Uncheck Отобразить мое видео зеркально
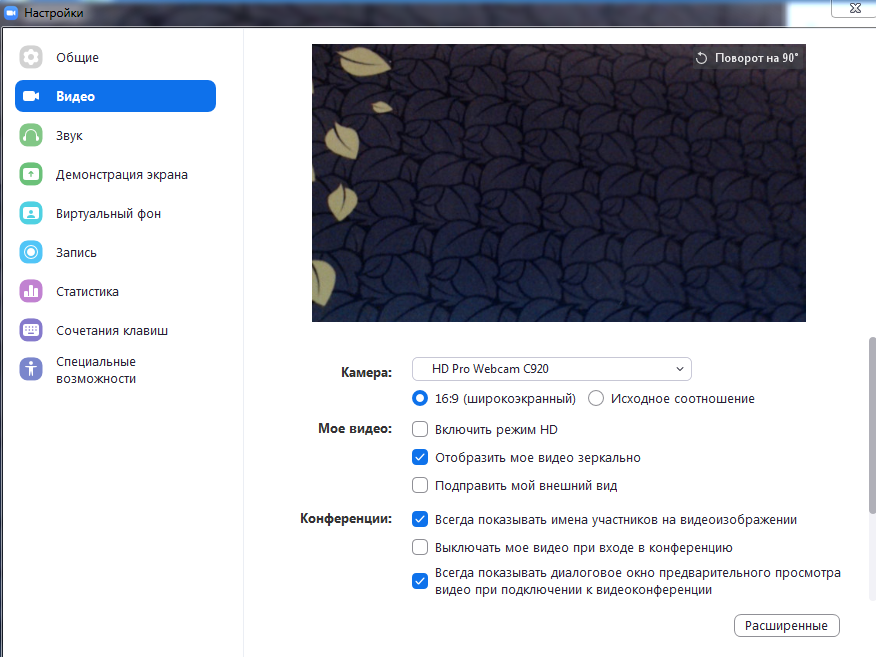This screenshot has width=876, height=657. [421, 458]
